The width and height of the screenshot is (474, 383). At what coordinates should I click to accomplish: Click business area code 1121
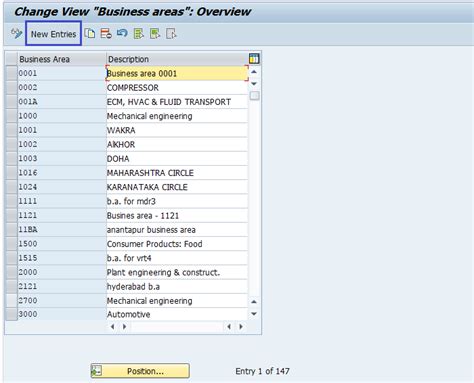[x=62, y=215]
